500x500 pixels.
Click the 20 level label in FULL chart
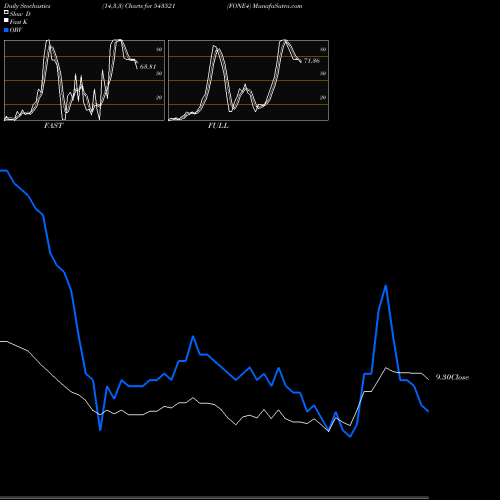pyautogui.click(x=323, y=97)
